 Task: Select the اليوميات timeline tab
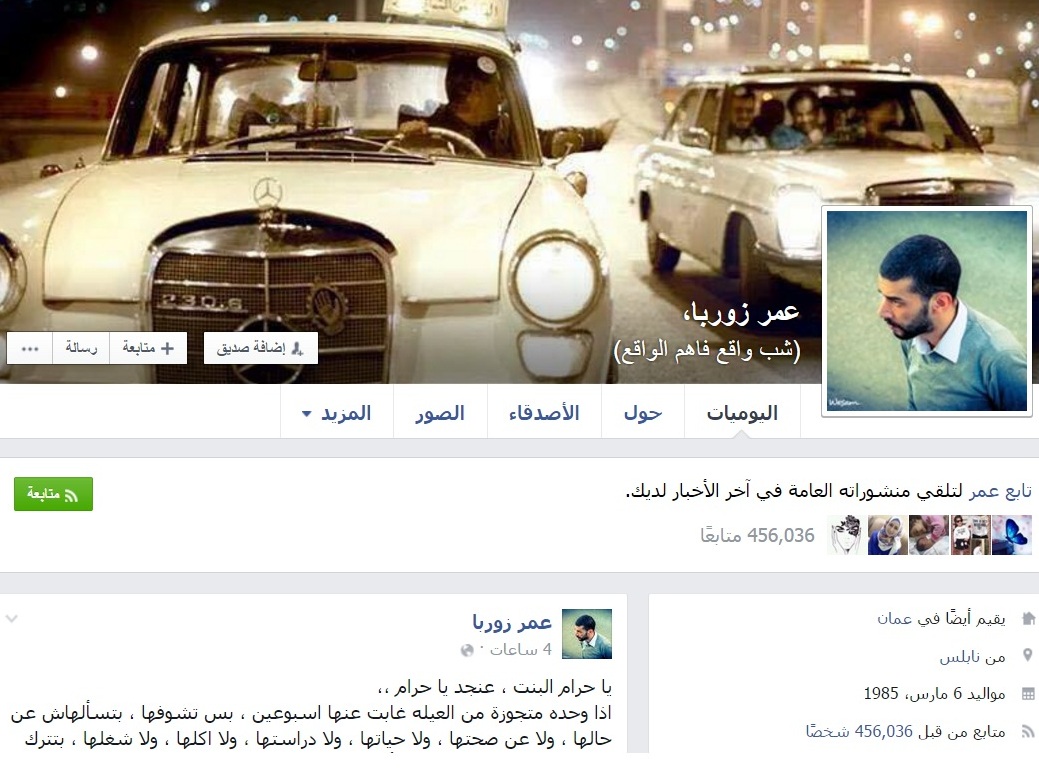point(742,413)
